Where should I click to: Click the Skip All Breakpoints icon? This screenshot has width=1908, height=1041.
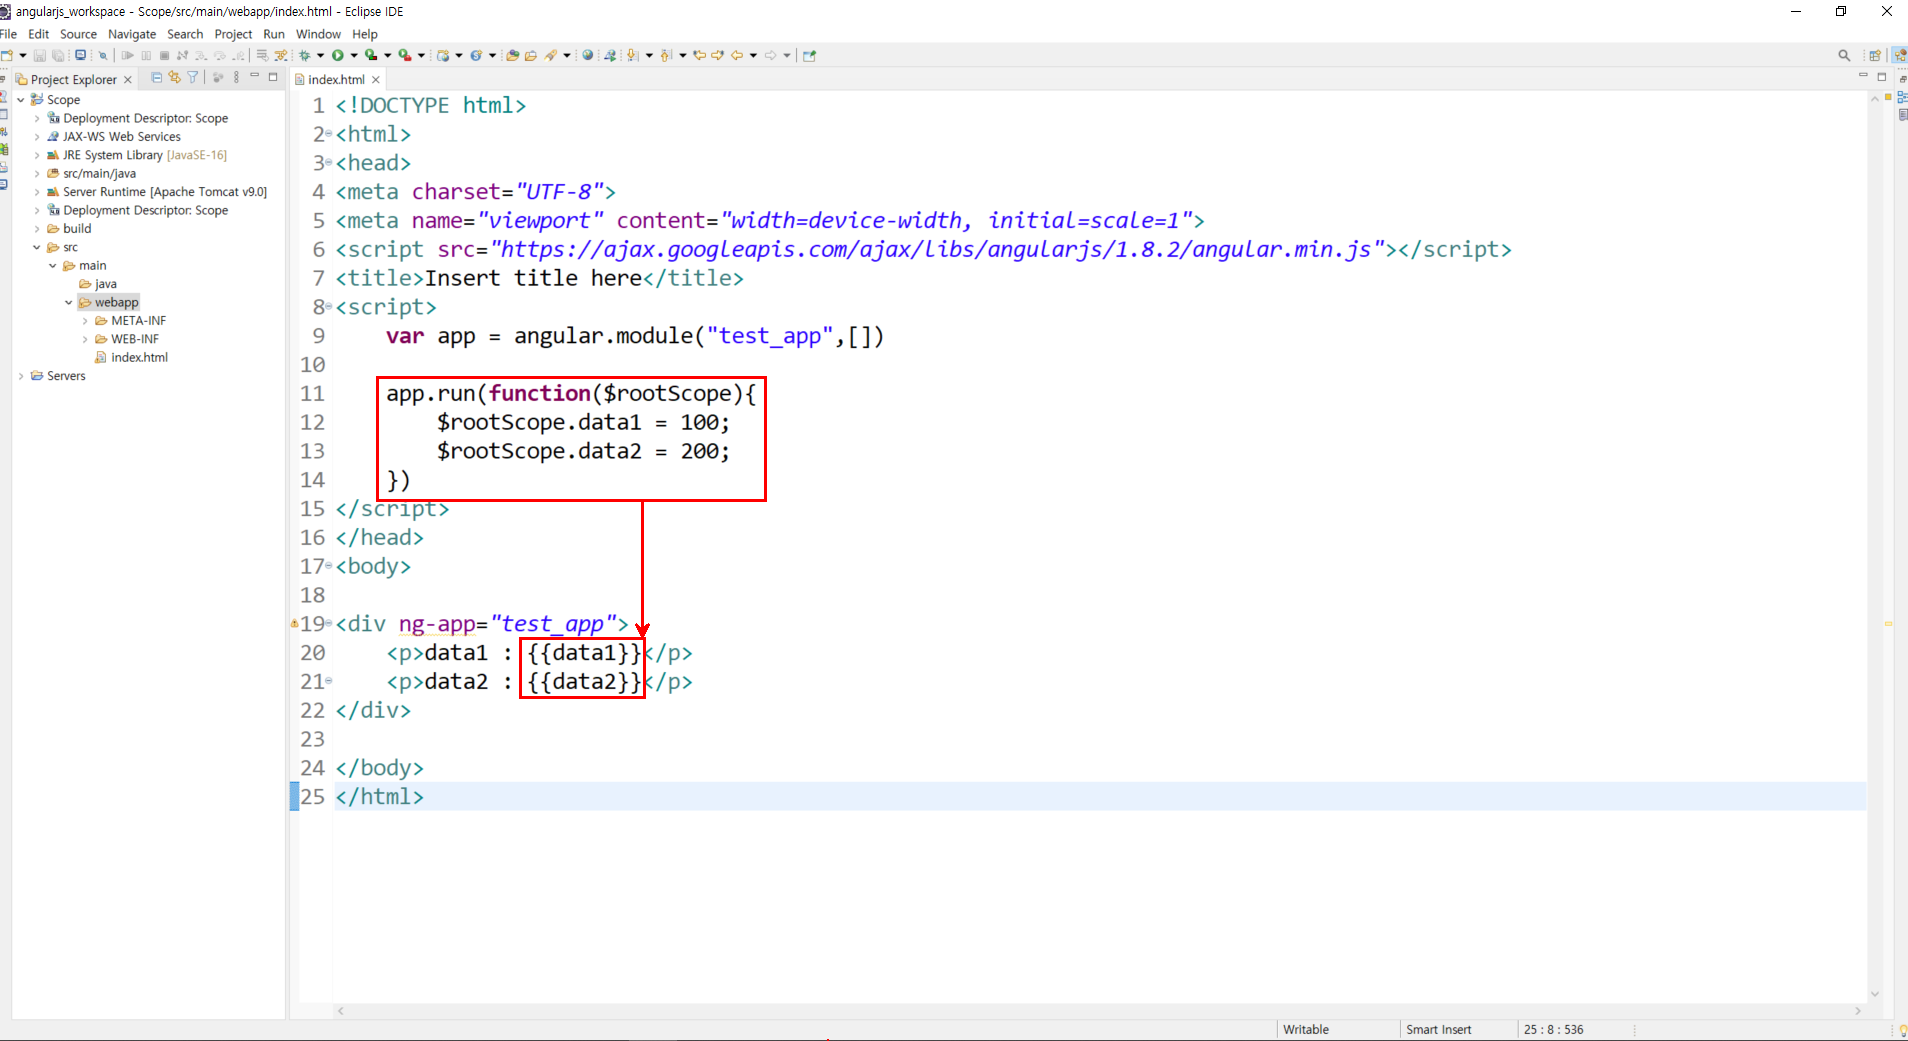[x=103, y=55]
